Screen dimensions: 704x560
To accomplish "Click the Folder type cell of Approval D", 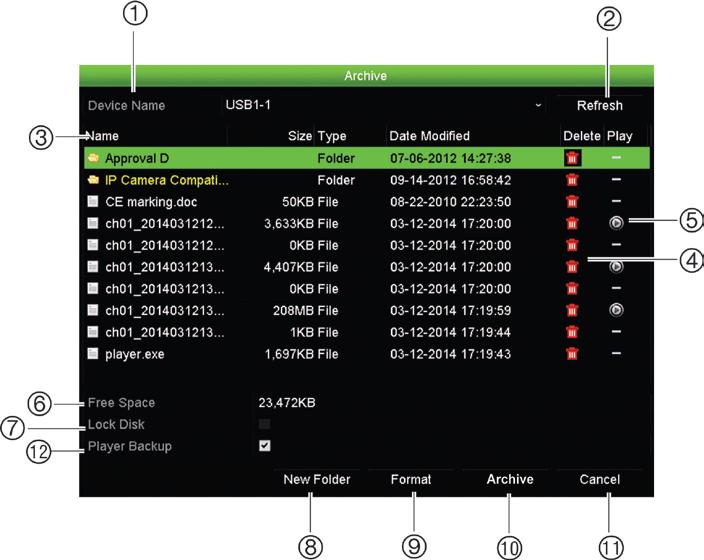I will (336, 158).
